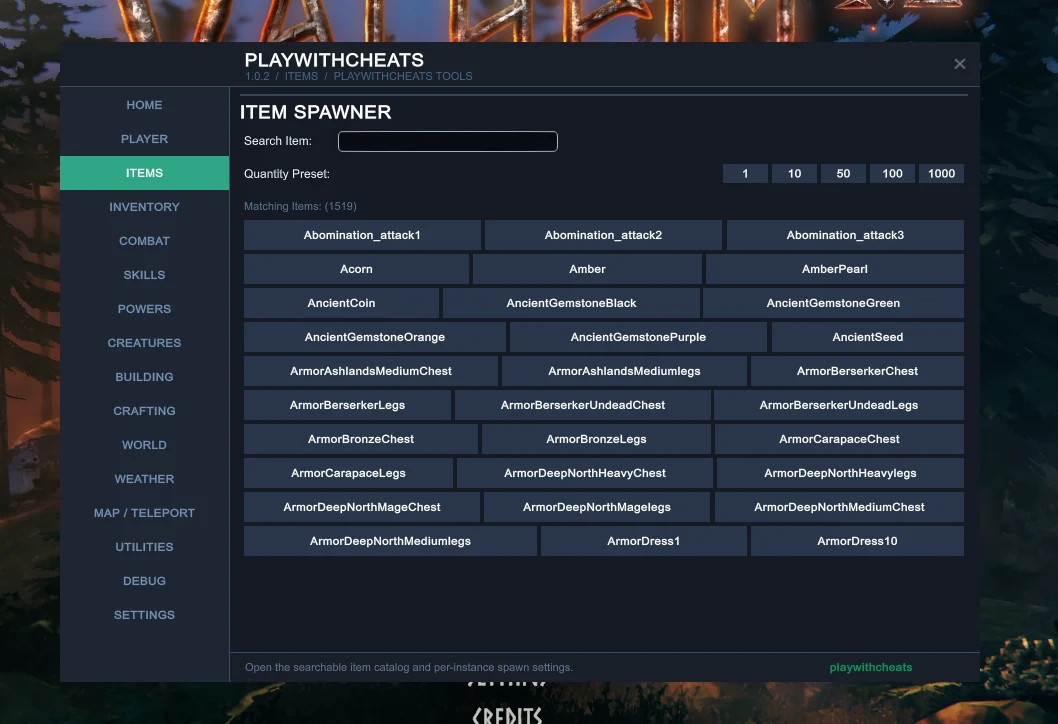Spawn ArmorBerserkerUndeadChest item
Screen dimensions: 1058x724
point(583,405)
